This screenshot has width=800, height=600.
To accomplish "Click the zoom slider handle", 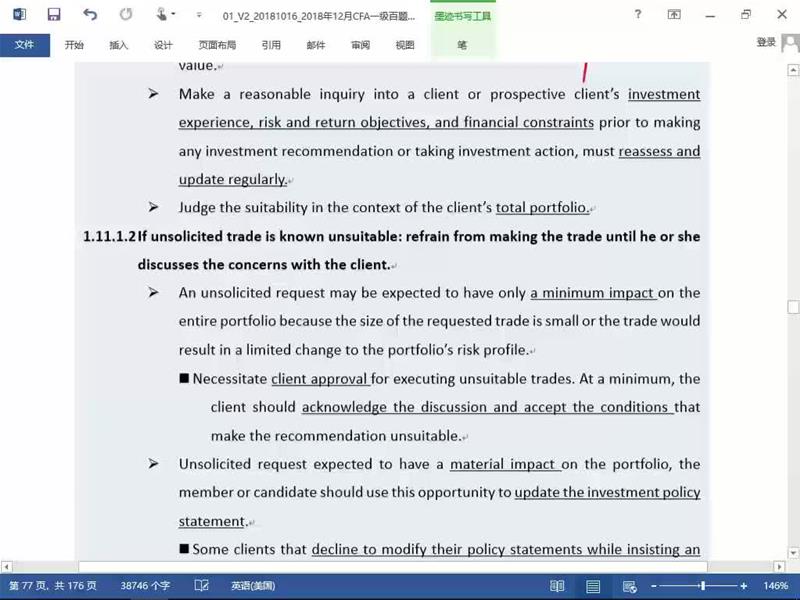I will click(703, 586).
